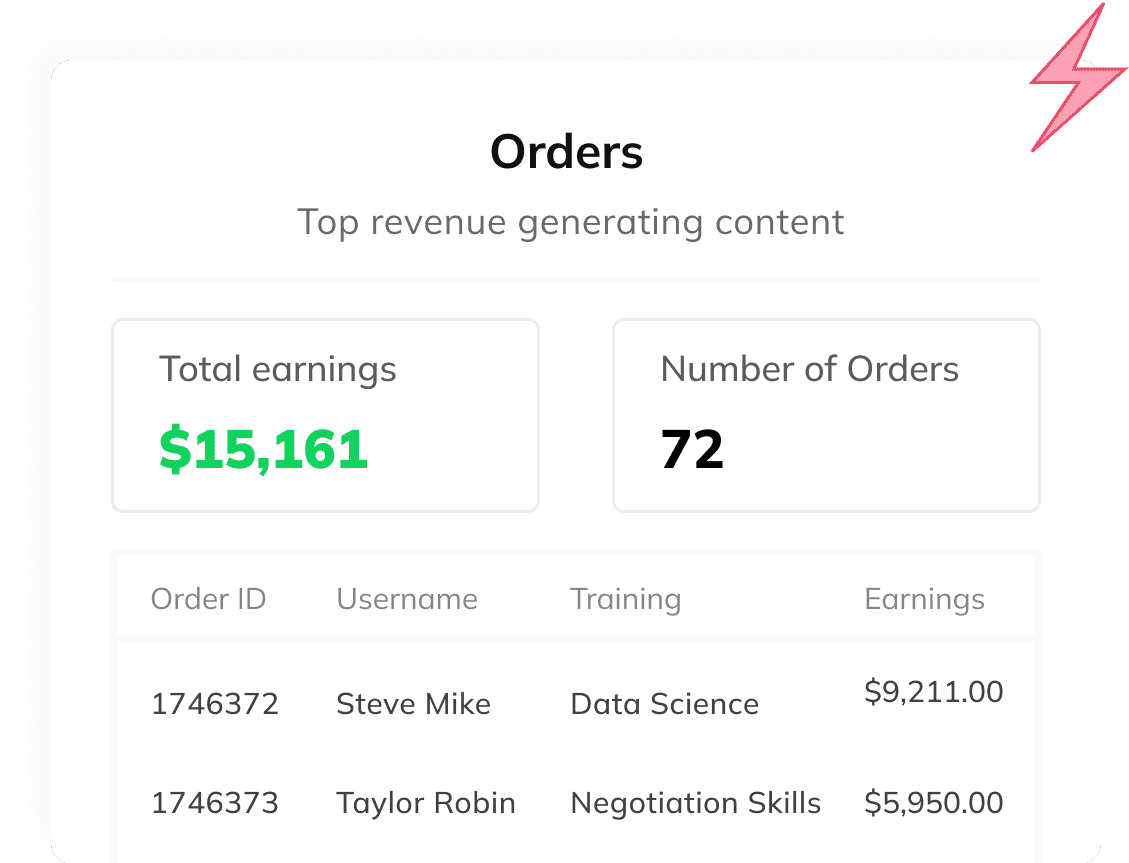The image size is (1129, 863).
Task: Click the $9,211.00 earnings value
Action: pos(933,692)
